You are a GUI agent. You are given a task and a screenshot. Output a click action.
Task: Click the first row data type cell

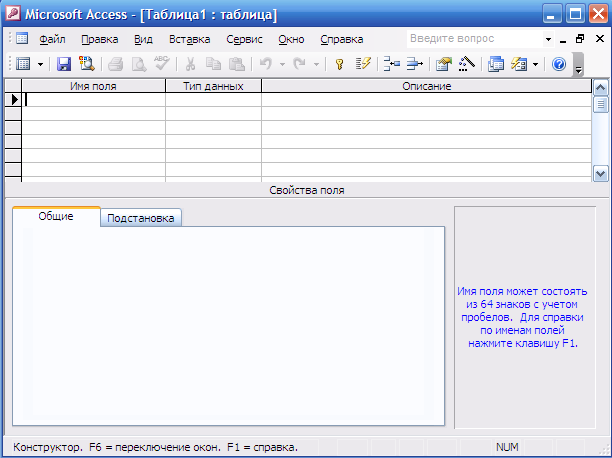click(213, 100)
